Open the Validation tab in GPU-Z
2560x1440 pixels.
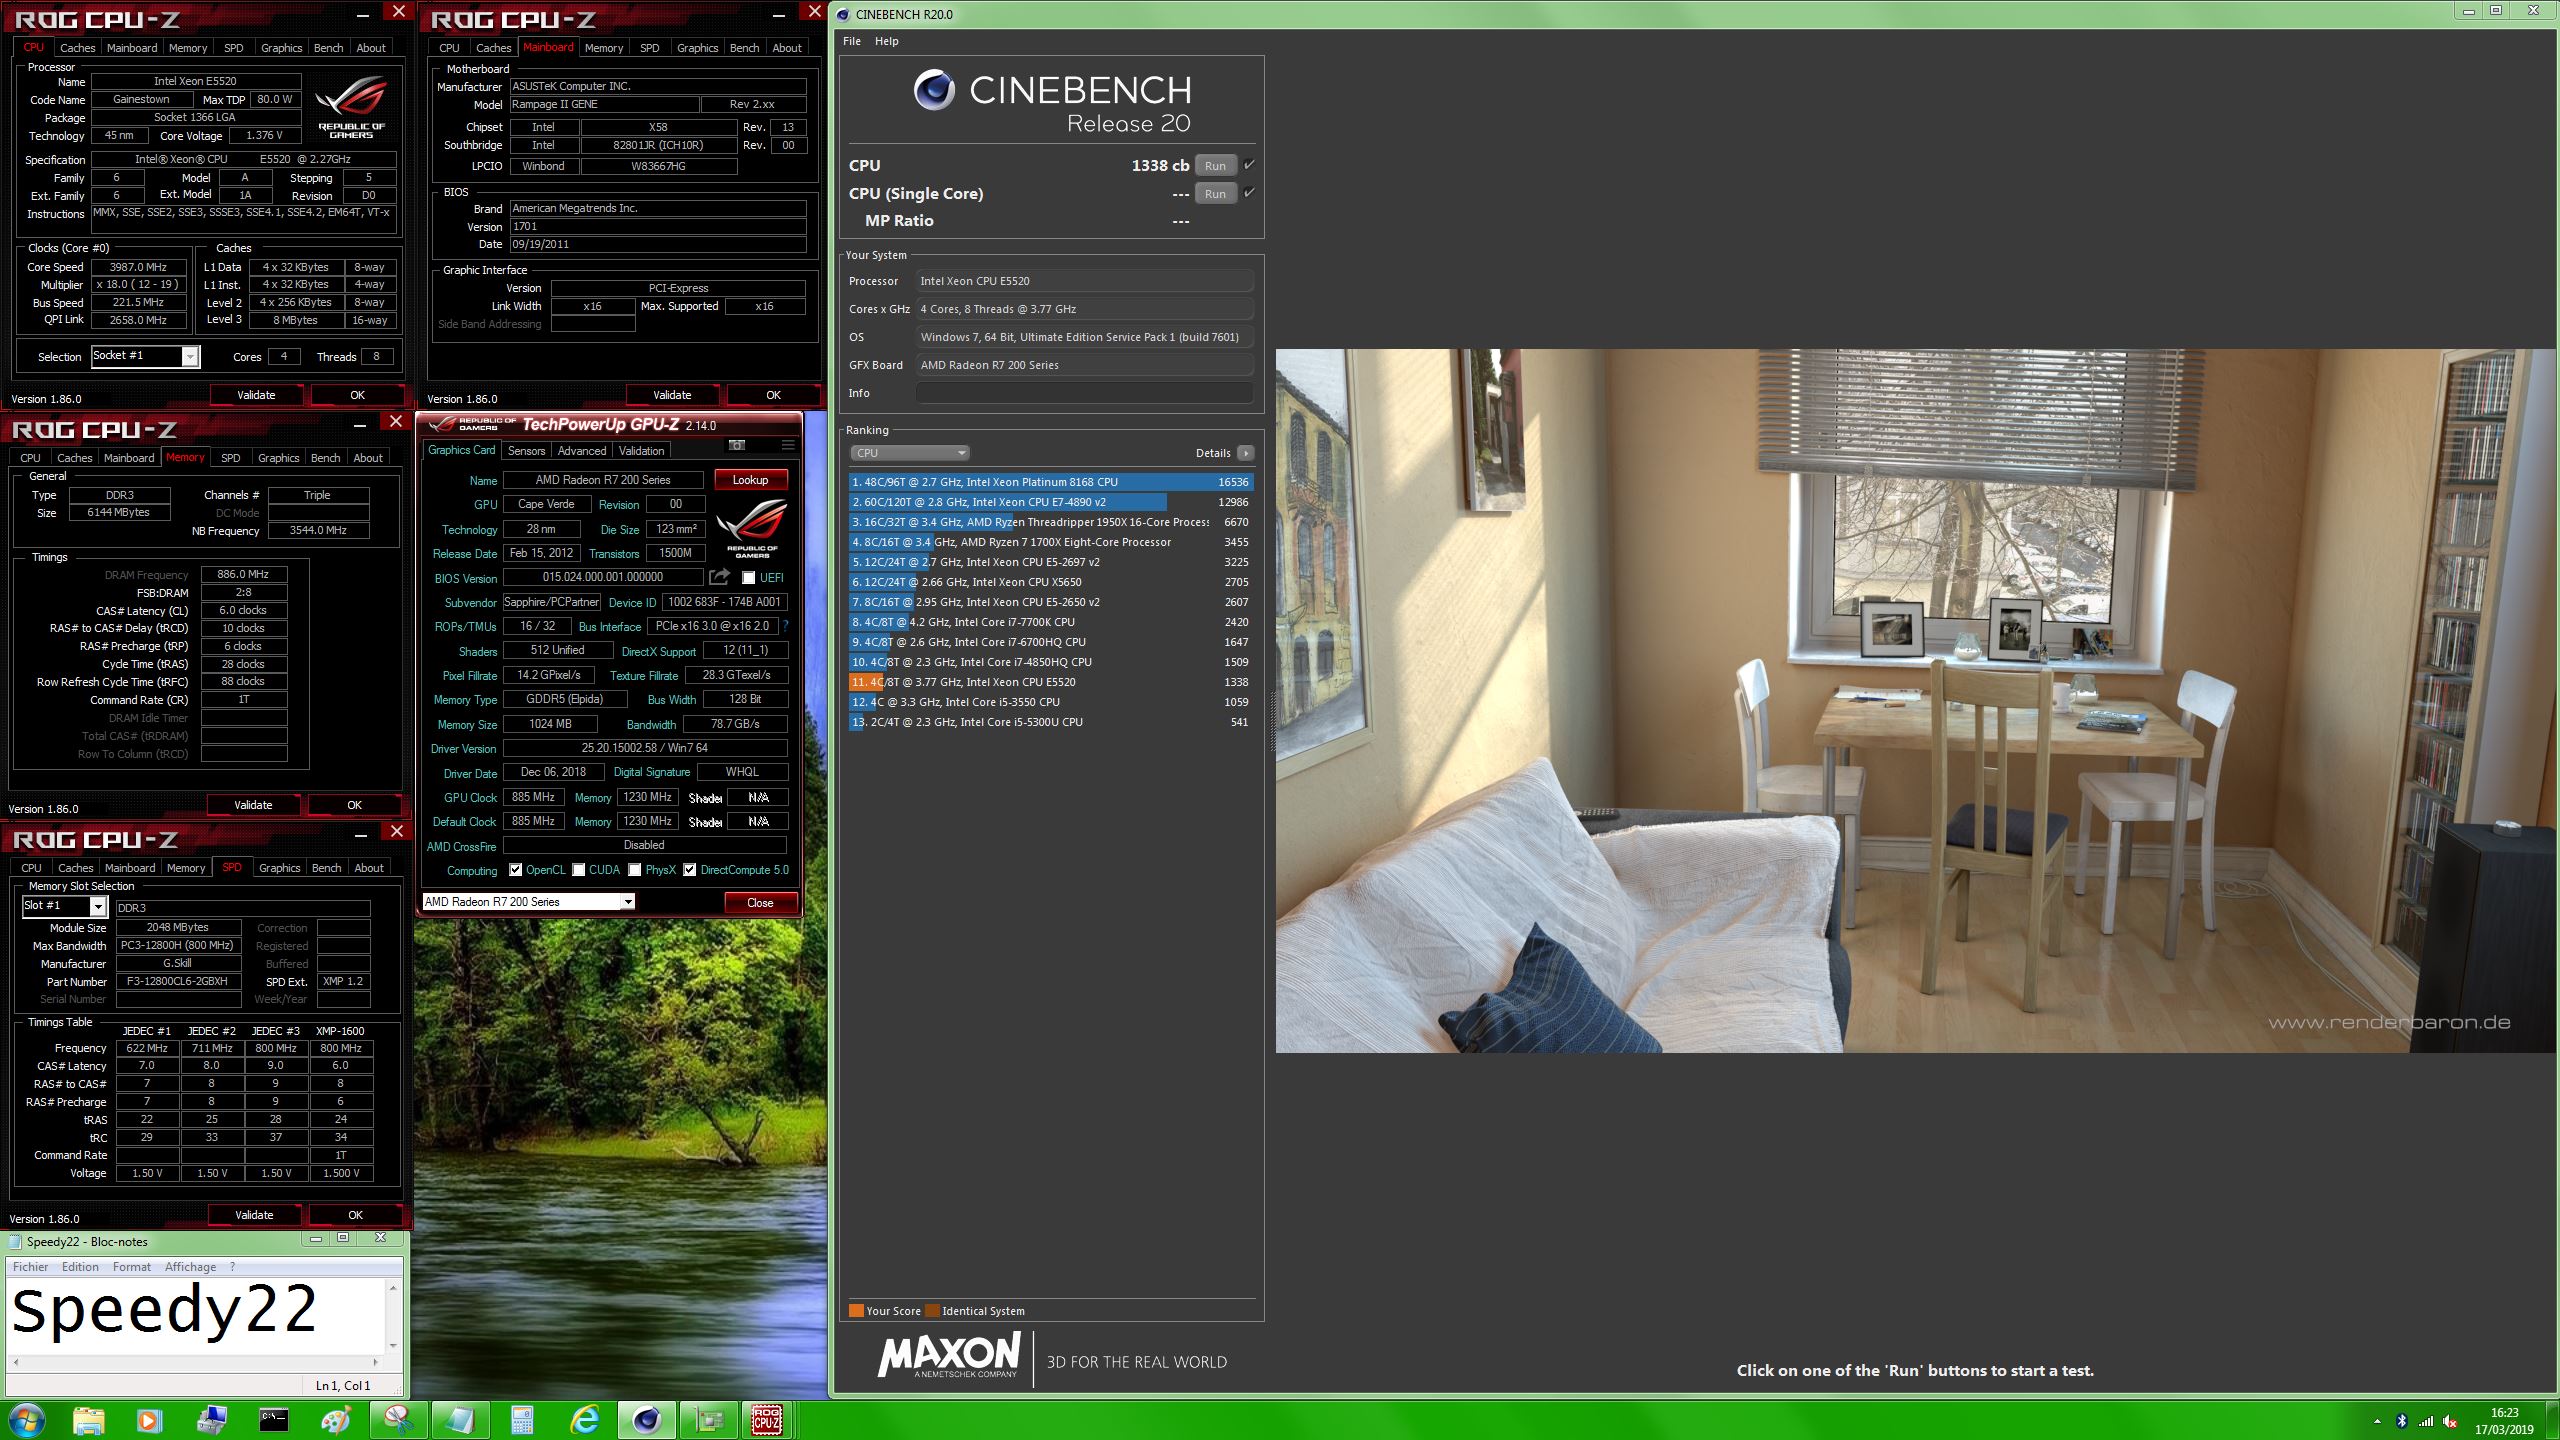641,451
